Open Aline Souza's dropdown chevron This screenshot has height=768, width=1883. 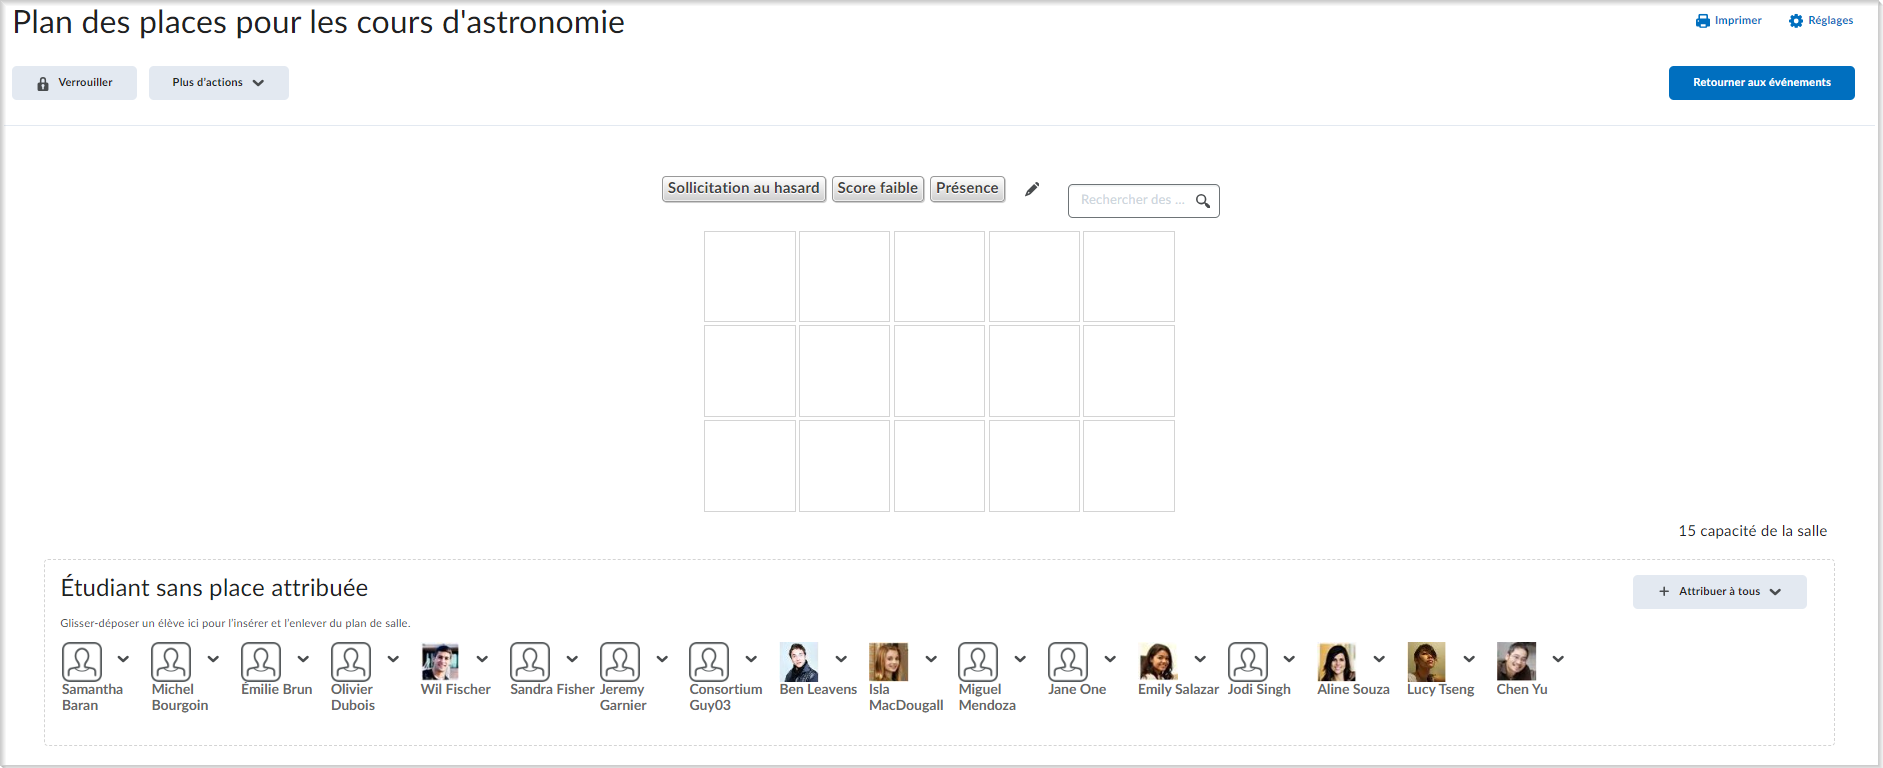click(1379, 659)
